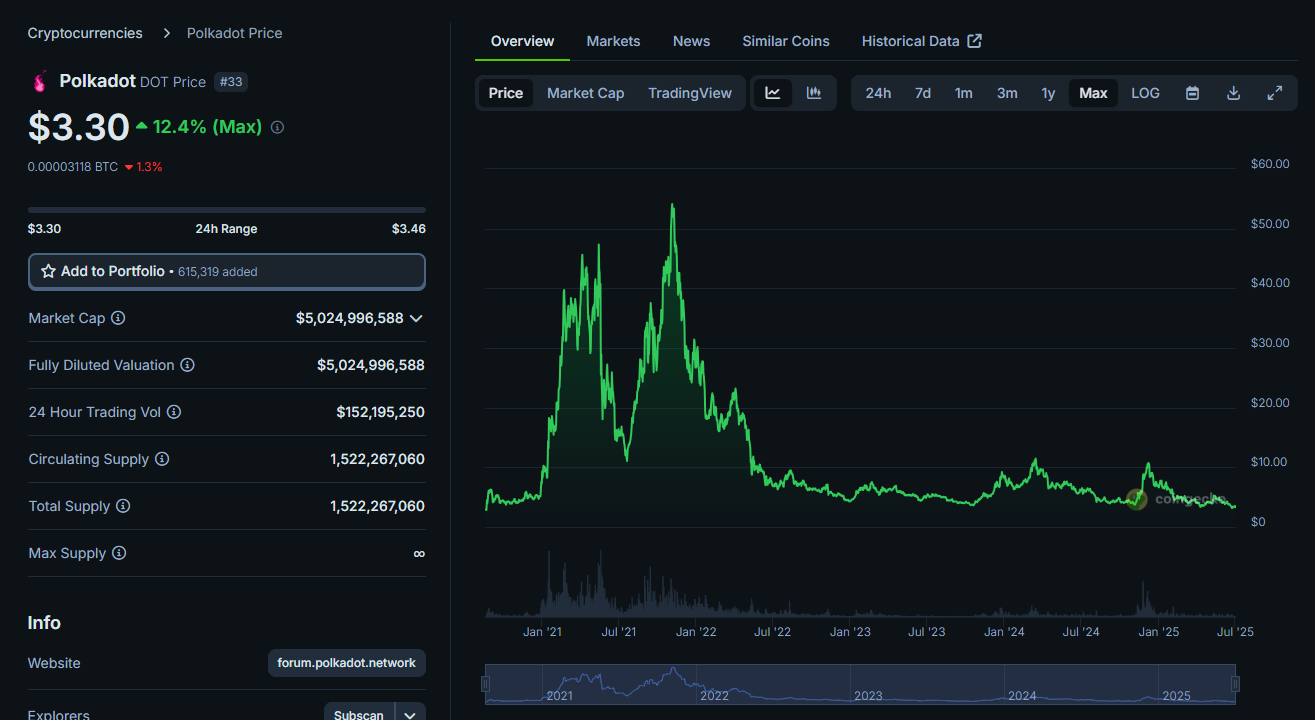Screen dimensions: 1315x720
Task: Toggle the LOG scale option
Action: coord(1145,93)
